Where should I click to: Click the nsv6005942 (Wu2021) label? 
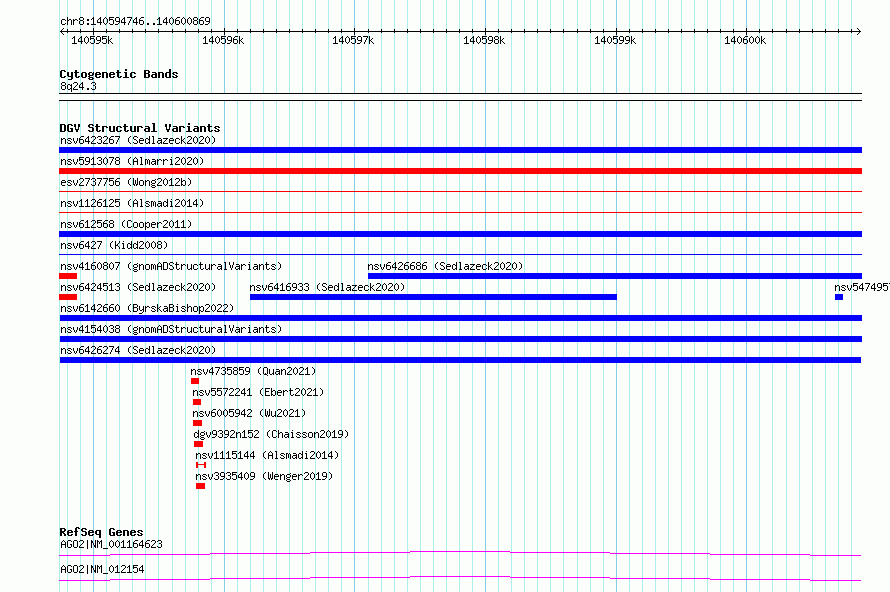(x=249, y=413)
